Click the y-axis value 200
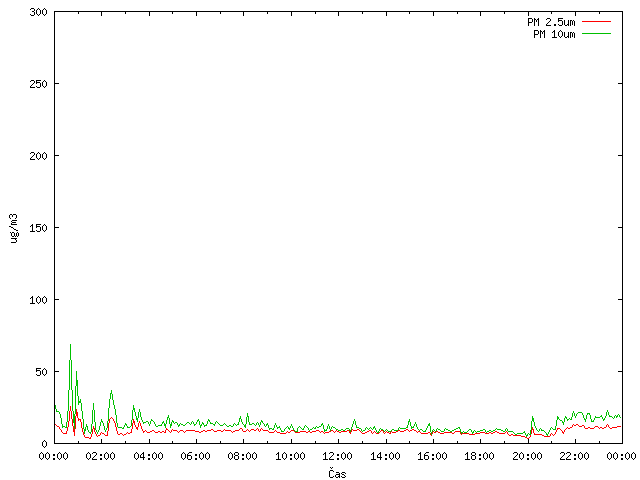The width and height of the screenshot is (640, 480). (38, 156)
